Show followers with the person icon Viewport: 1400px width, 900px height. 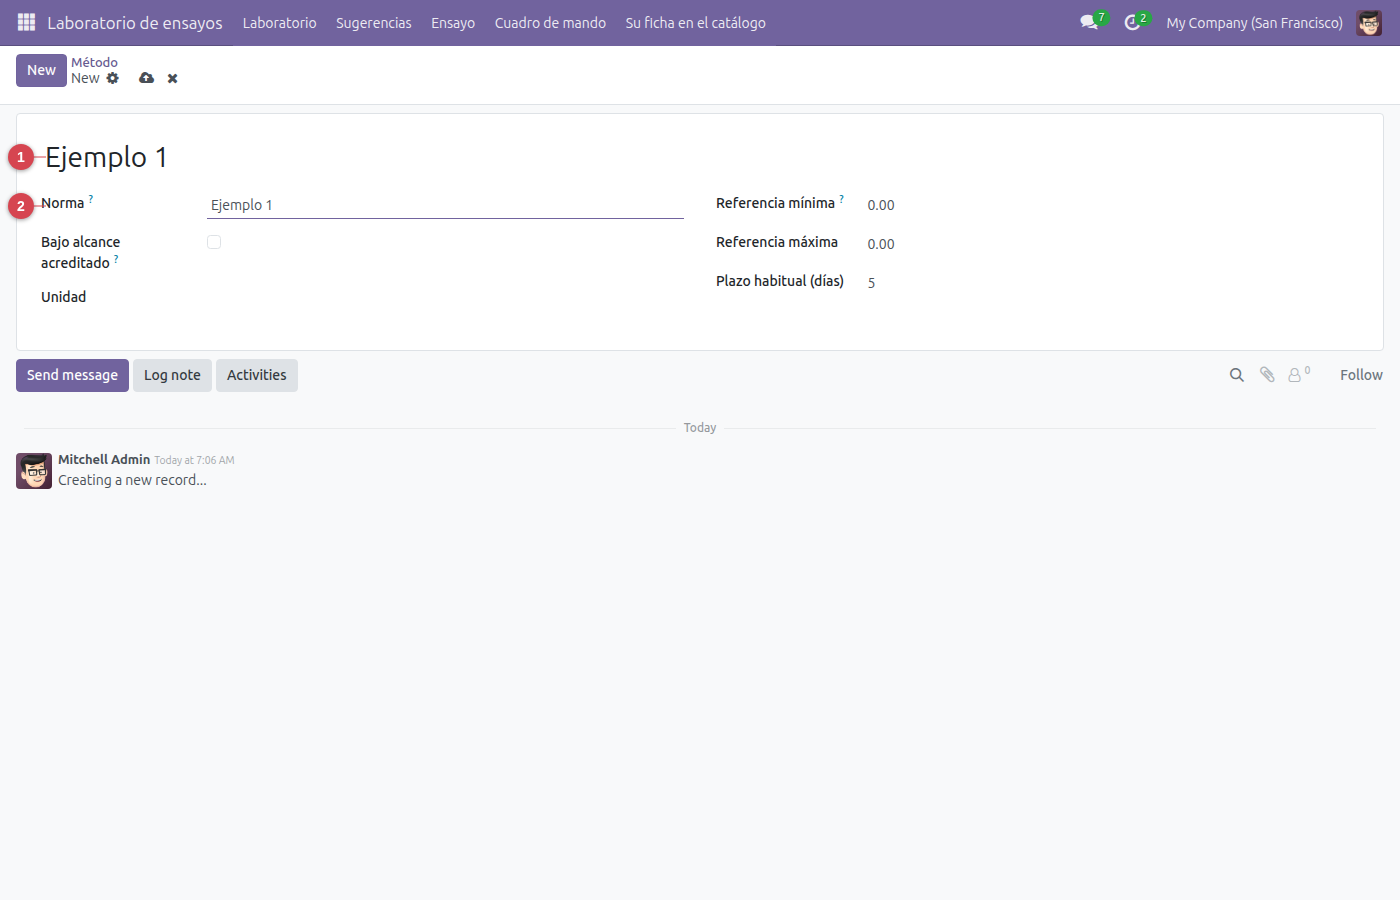[1296, 375]
